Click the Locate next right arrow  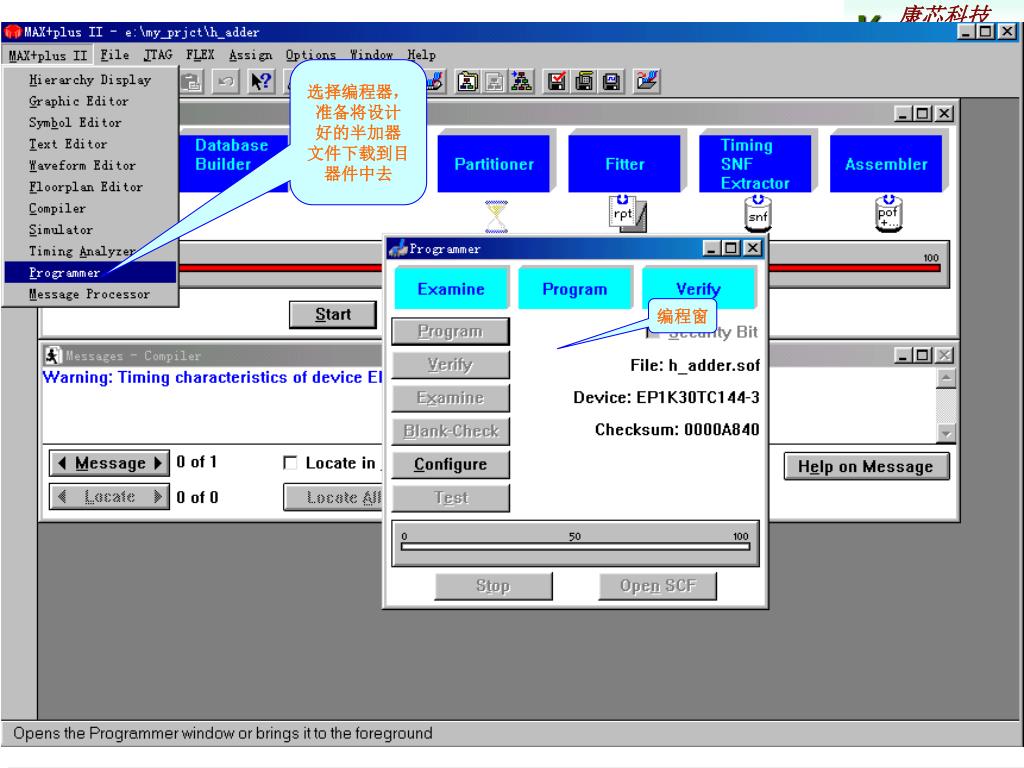pyautogui.click(x=157, y=496)
